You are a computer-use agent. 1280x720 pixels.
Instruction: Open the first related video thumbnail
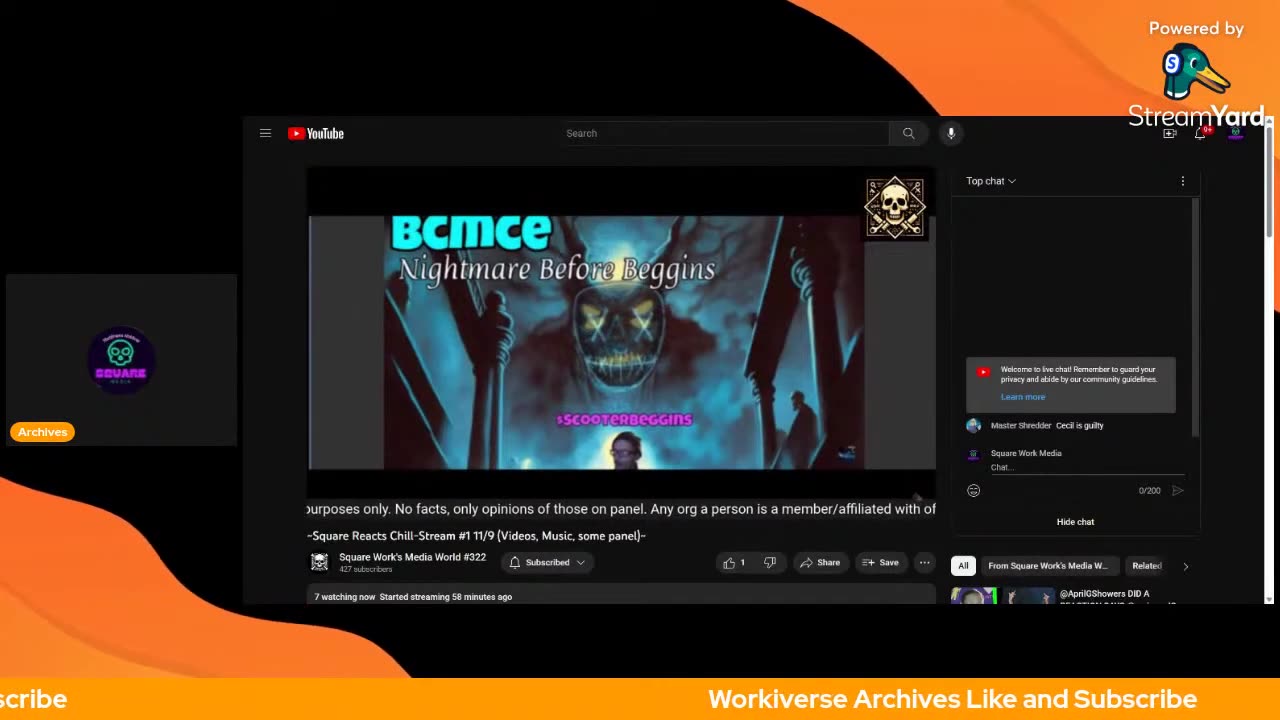[x=1003, y=596]
